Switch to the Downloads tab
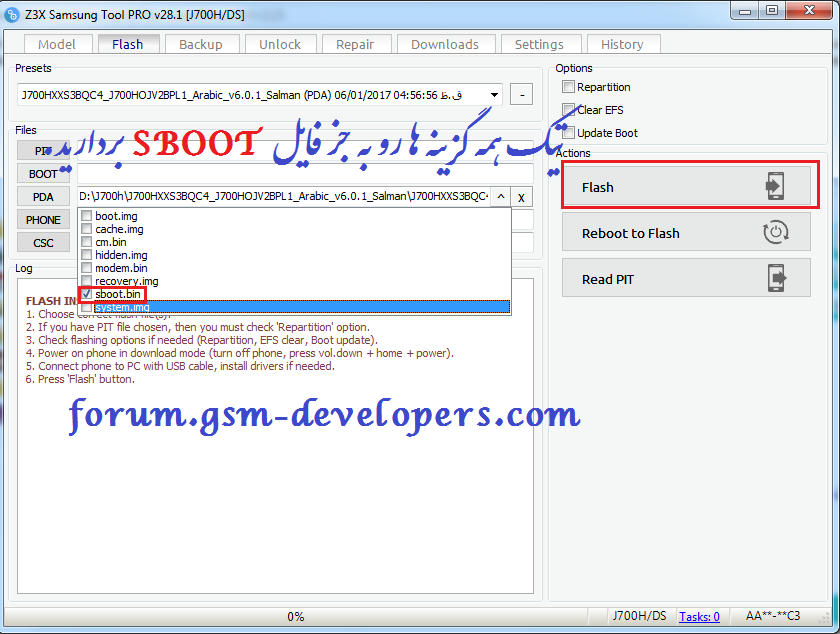This screenshot has height=634, width=840. (x=445, y=44)
